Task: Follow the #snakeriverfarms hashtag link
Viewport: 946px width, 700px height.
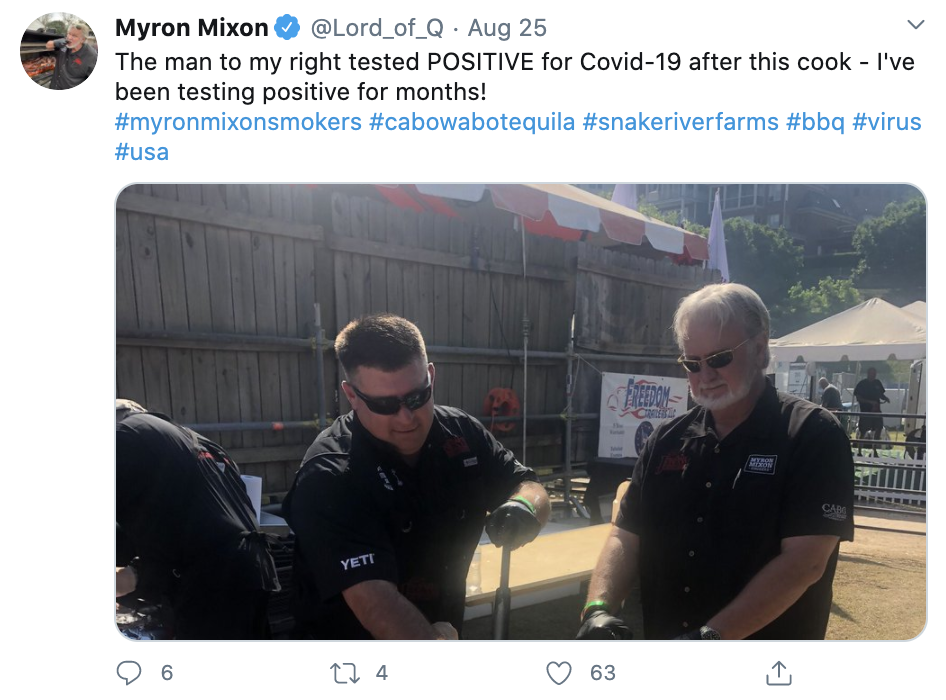Action: point(681,122)
